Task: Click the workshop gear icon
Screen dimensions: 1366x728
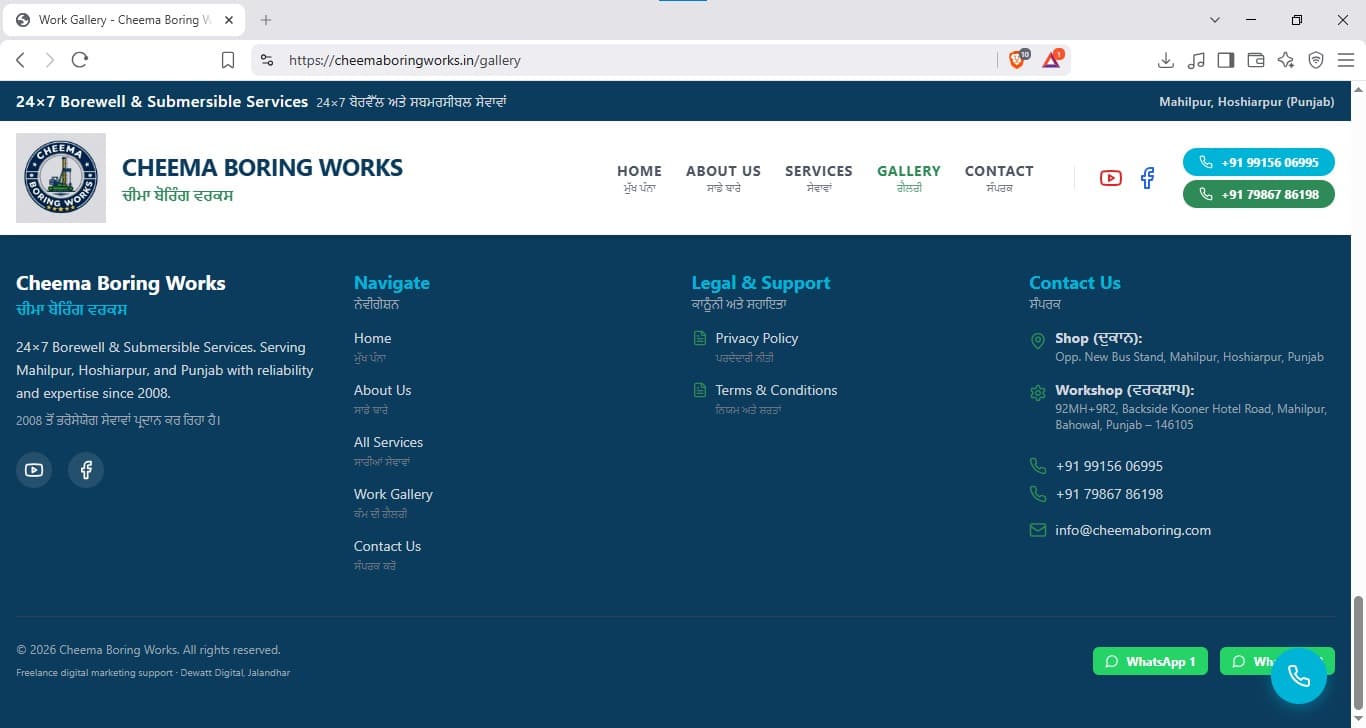Action: pyautogui.click(x=1038, y=393)
